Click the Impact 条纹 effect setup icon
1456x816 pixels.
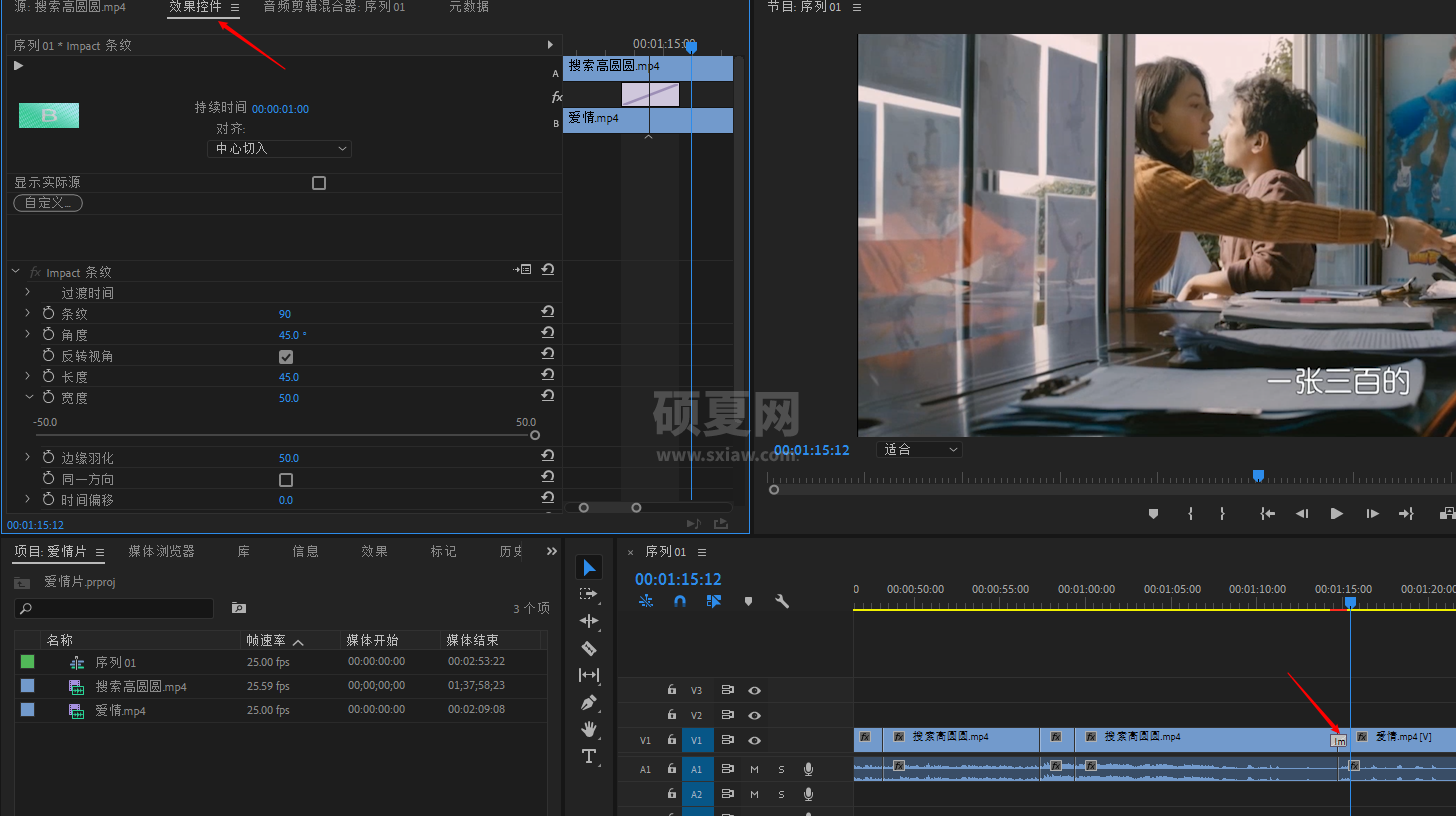click(523, 270)
